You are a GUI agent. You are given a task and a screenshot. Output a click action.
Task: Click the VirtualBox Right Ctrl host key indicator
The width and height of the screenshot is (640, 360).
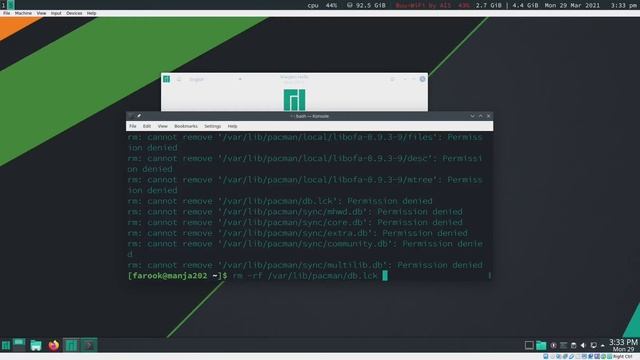click(623, 356)
